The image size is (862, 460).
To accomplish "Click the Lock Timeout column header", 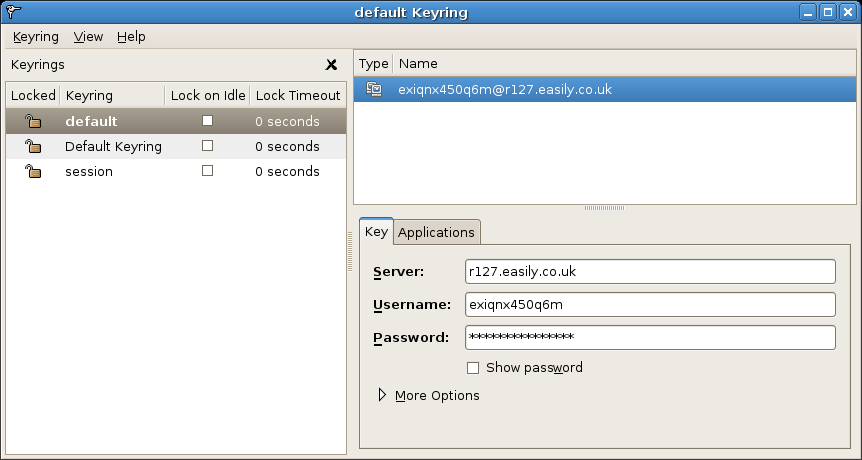I will 297,96.
